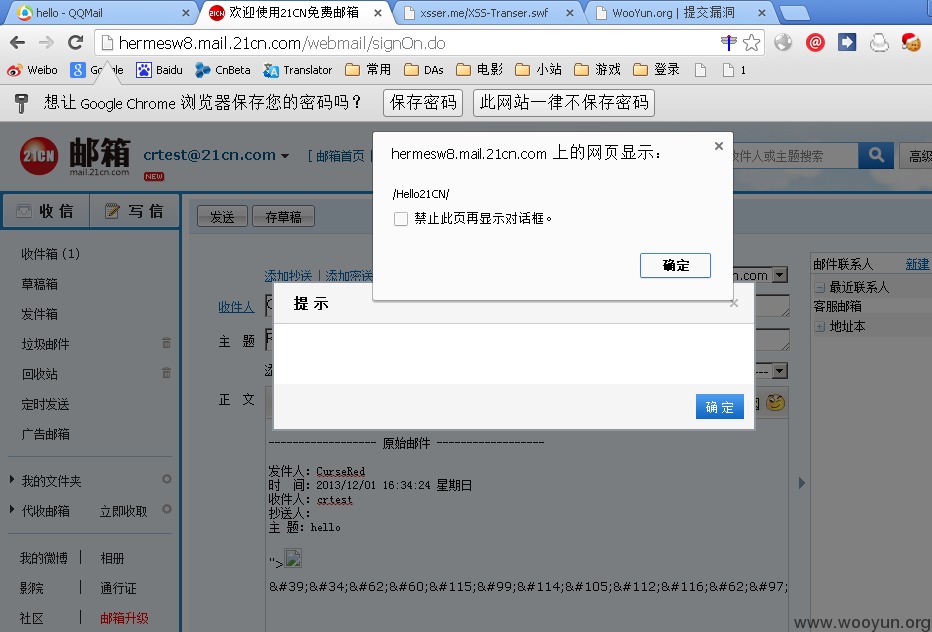Open the Weibo bookmark
This screenshot has height=632, width=932.
click(33, 70)
